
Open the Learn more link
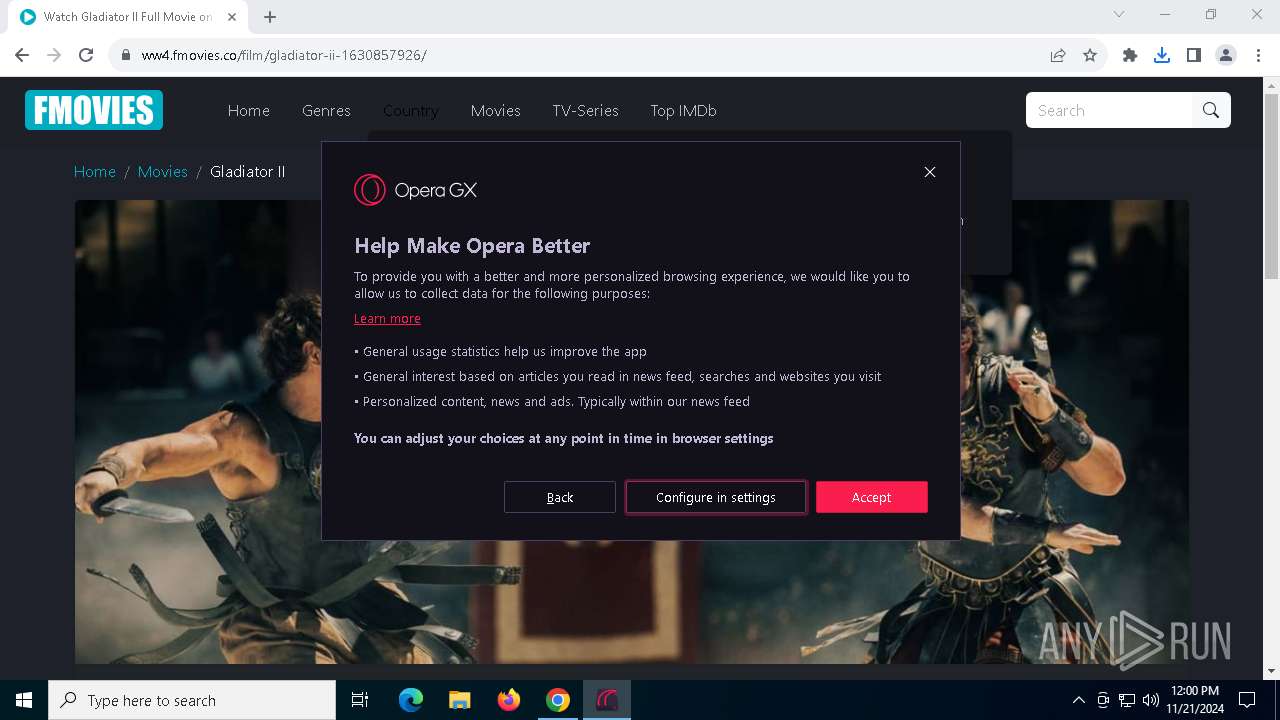[387, 319]
